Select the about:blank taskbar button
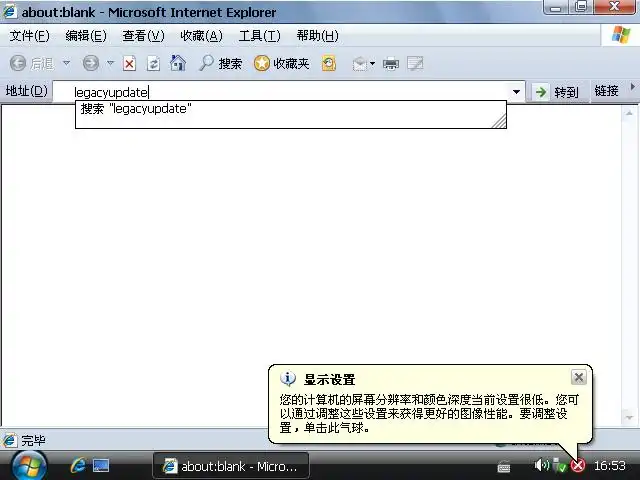 [231, 466]
